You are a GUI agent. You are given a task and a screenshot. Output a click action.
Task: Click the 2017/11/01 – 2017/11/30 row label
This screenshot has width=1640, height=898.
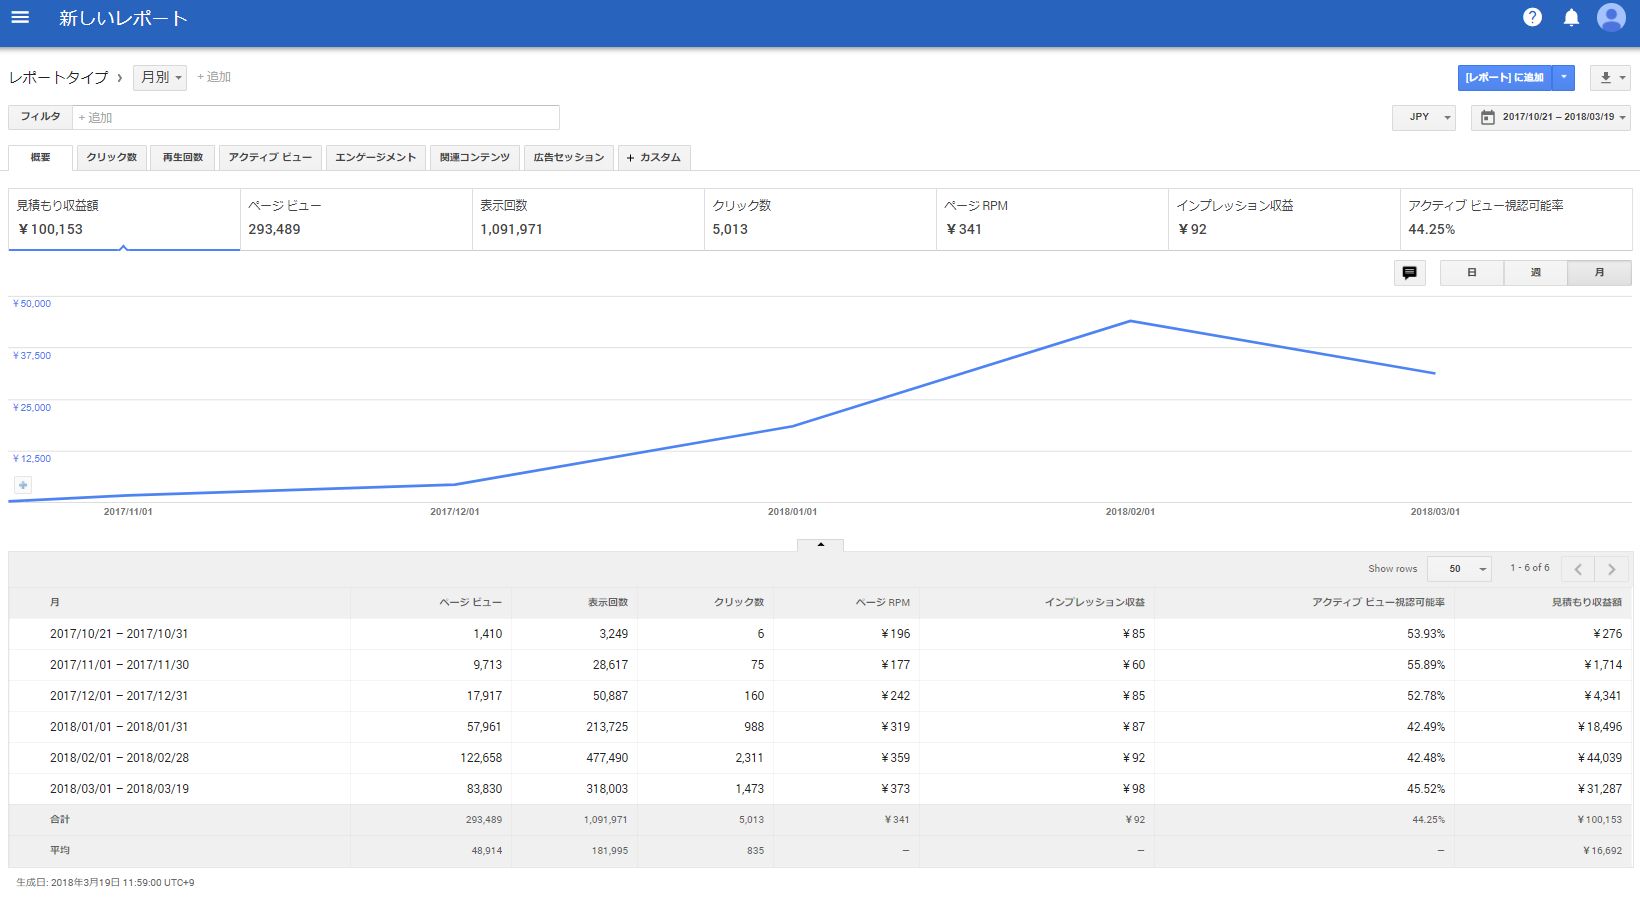(x=119, y=665)
